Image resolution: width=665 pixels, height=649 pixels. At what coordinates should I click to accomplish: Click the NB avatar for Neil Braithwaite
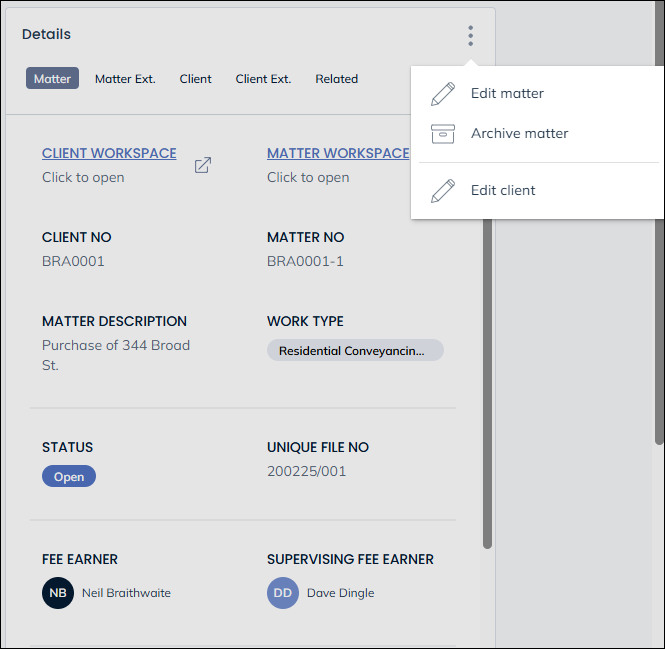[58, 593]
